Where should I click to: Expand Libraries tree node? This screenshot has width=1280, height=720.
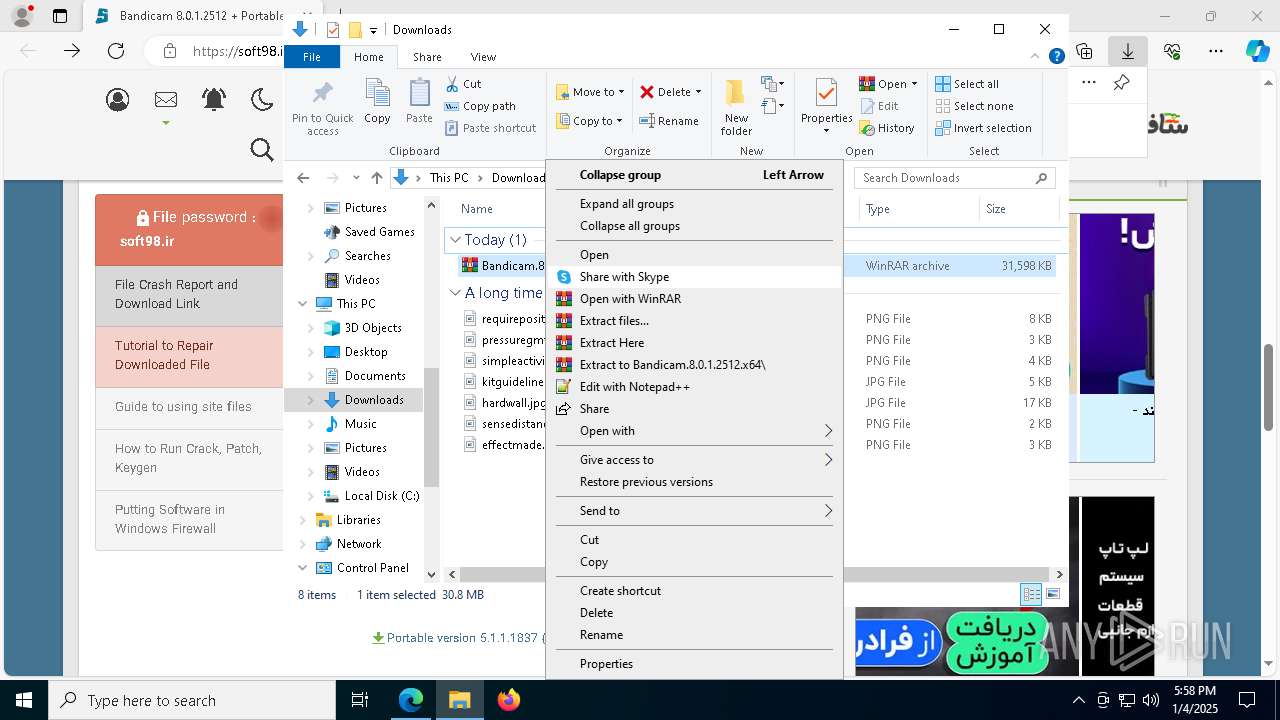303,520
